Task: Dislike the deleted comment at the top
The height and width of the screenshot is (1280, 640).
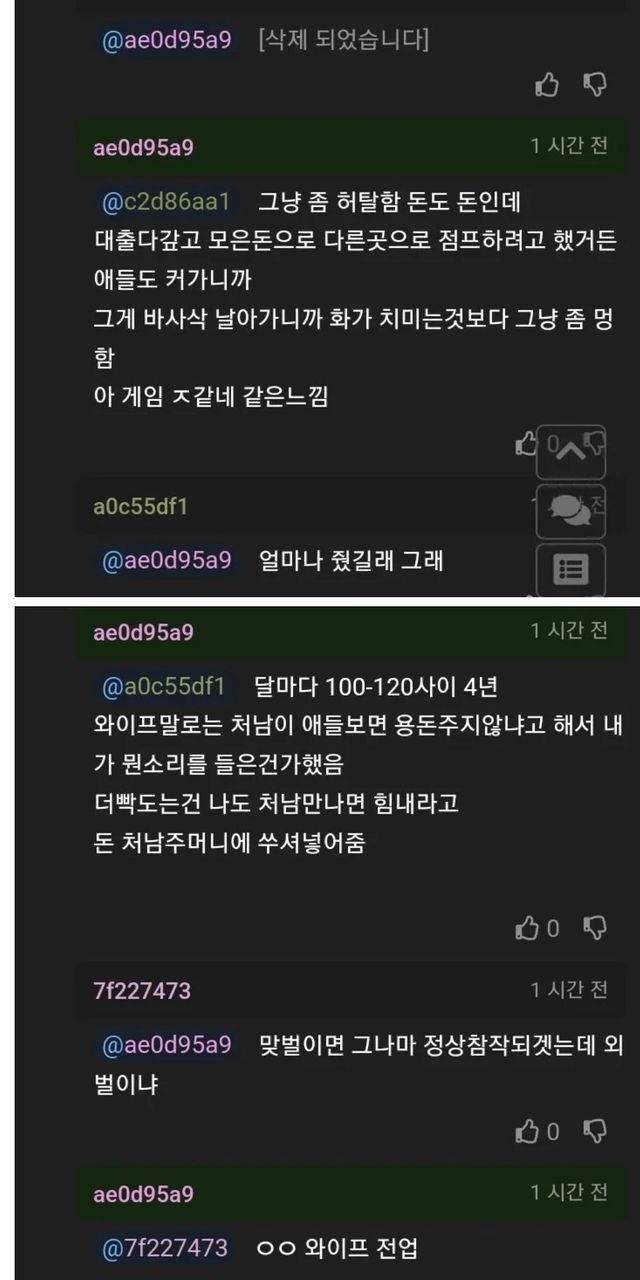Action: [x=595, y=86]
